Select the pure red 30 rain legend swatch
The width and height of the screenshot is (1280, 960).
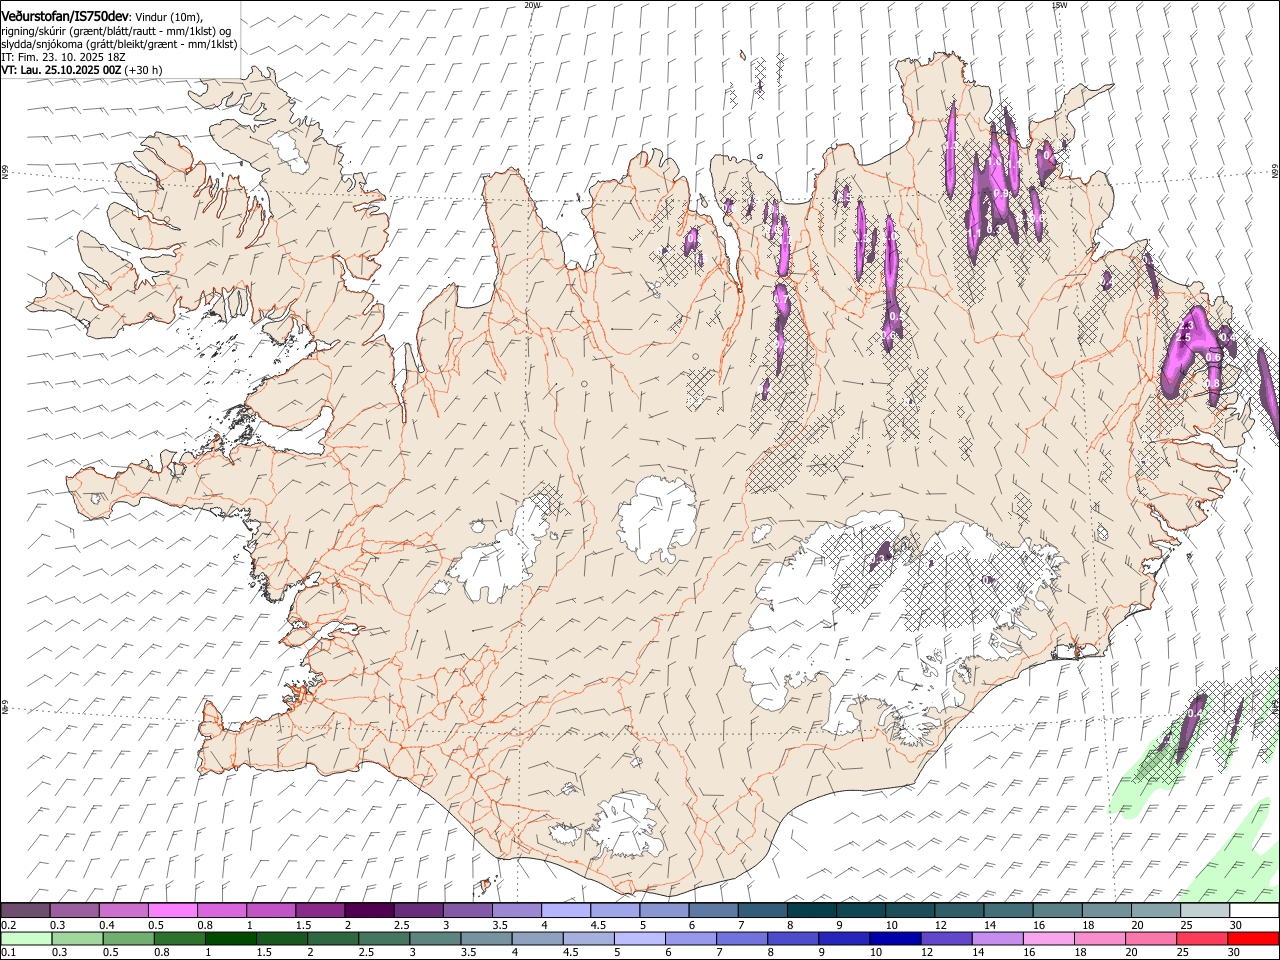coord(1254,938)
